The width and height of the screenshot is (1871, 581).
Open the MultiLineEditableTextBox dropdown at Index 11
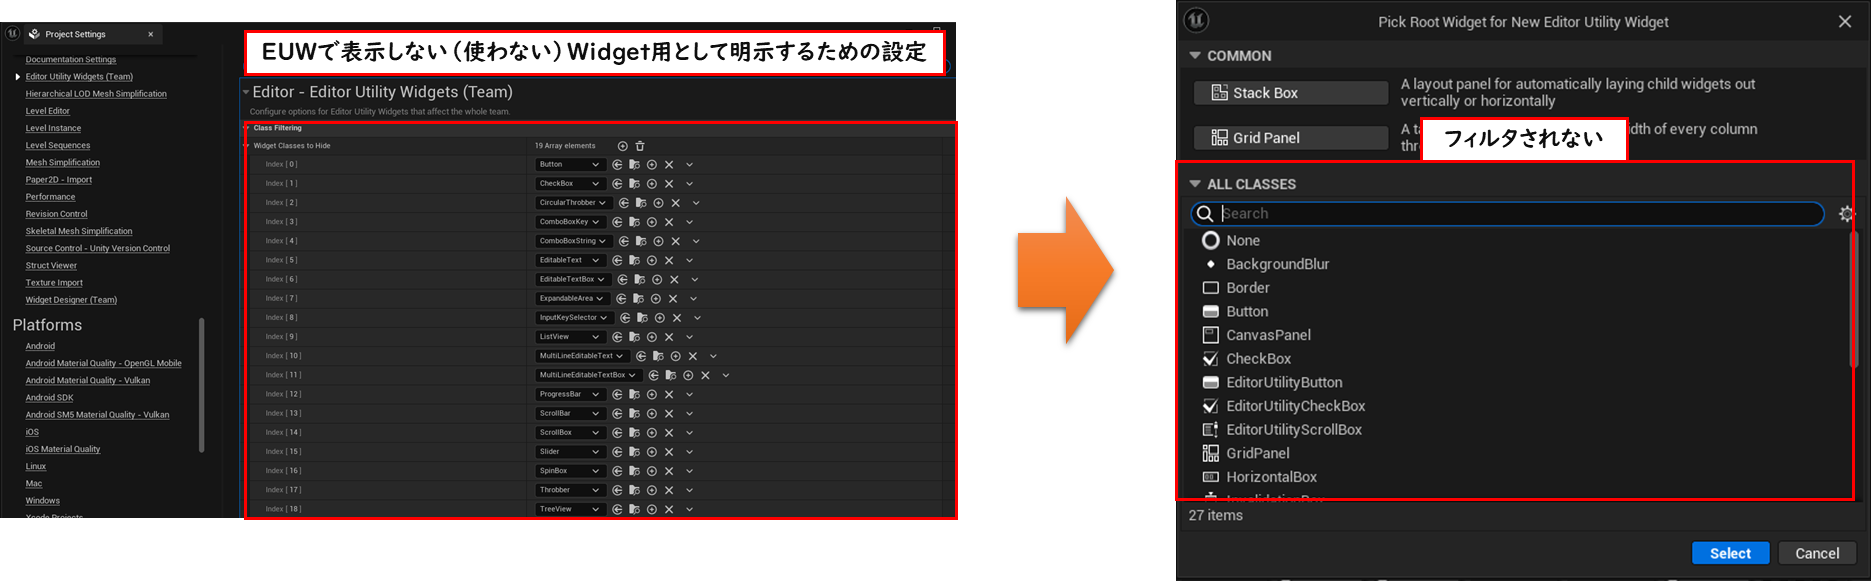point(587,375)
